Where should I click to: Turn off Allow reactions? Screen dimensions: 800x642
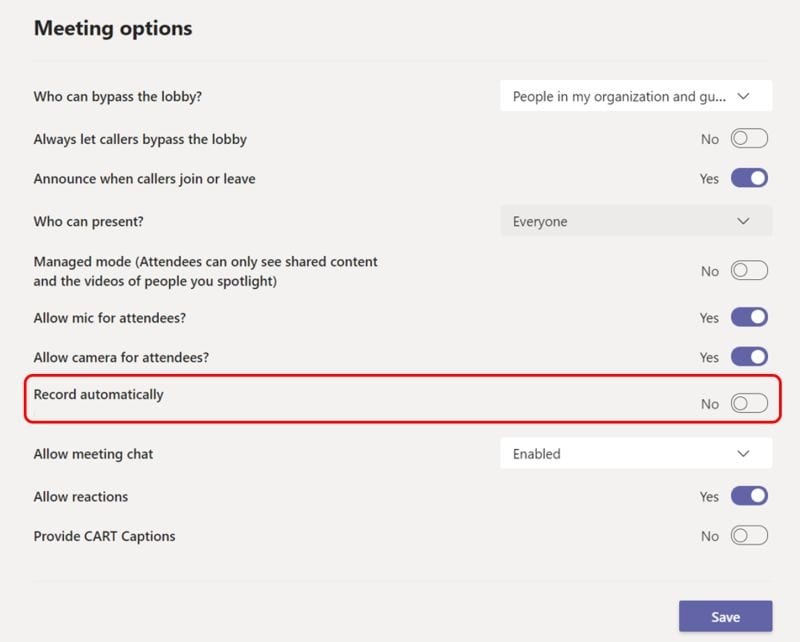pos(748,496)
